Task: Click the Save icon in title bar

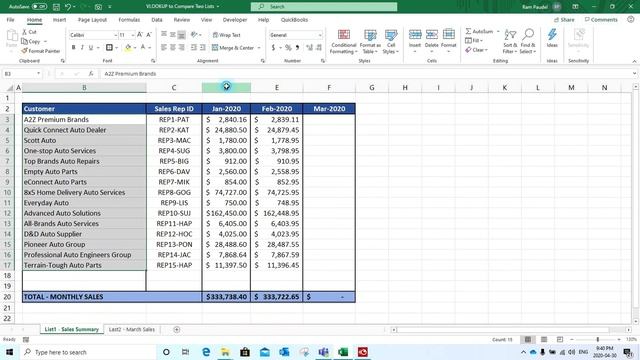Action: click(56, 7)
